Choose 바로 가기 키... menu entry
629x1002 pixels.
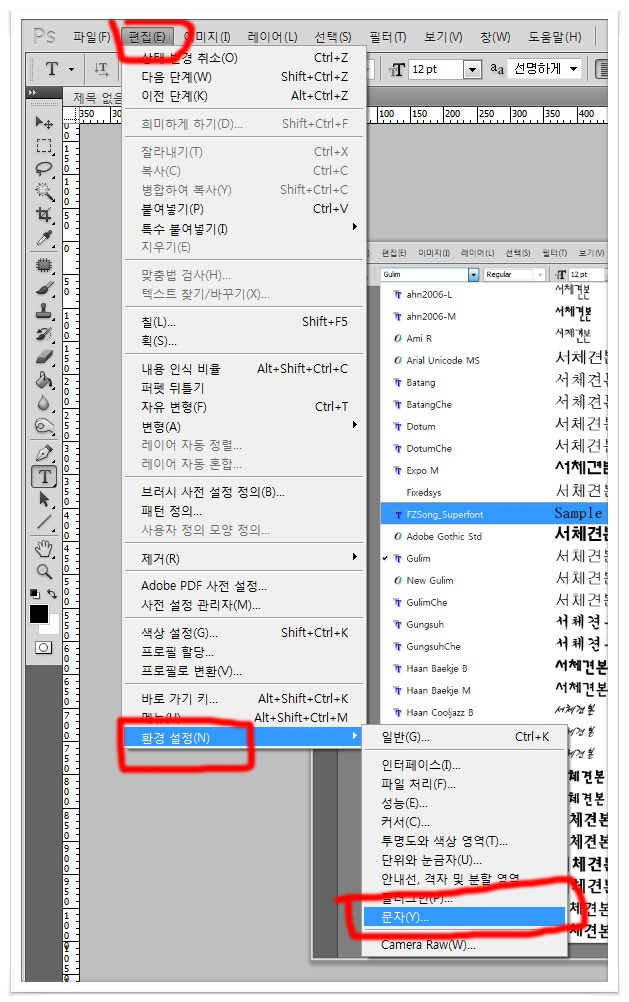pyautogui.click(x=243, y=698)
